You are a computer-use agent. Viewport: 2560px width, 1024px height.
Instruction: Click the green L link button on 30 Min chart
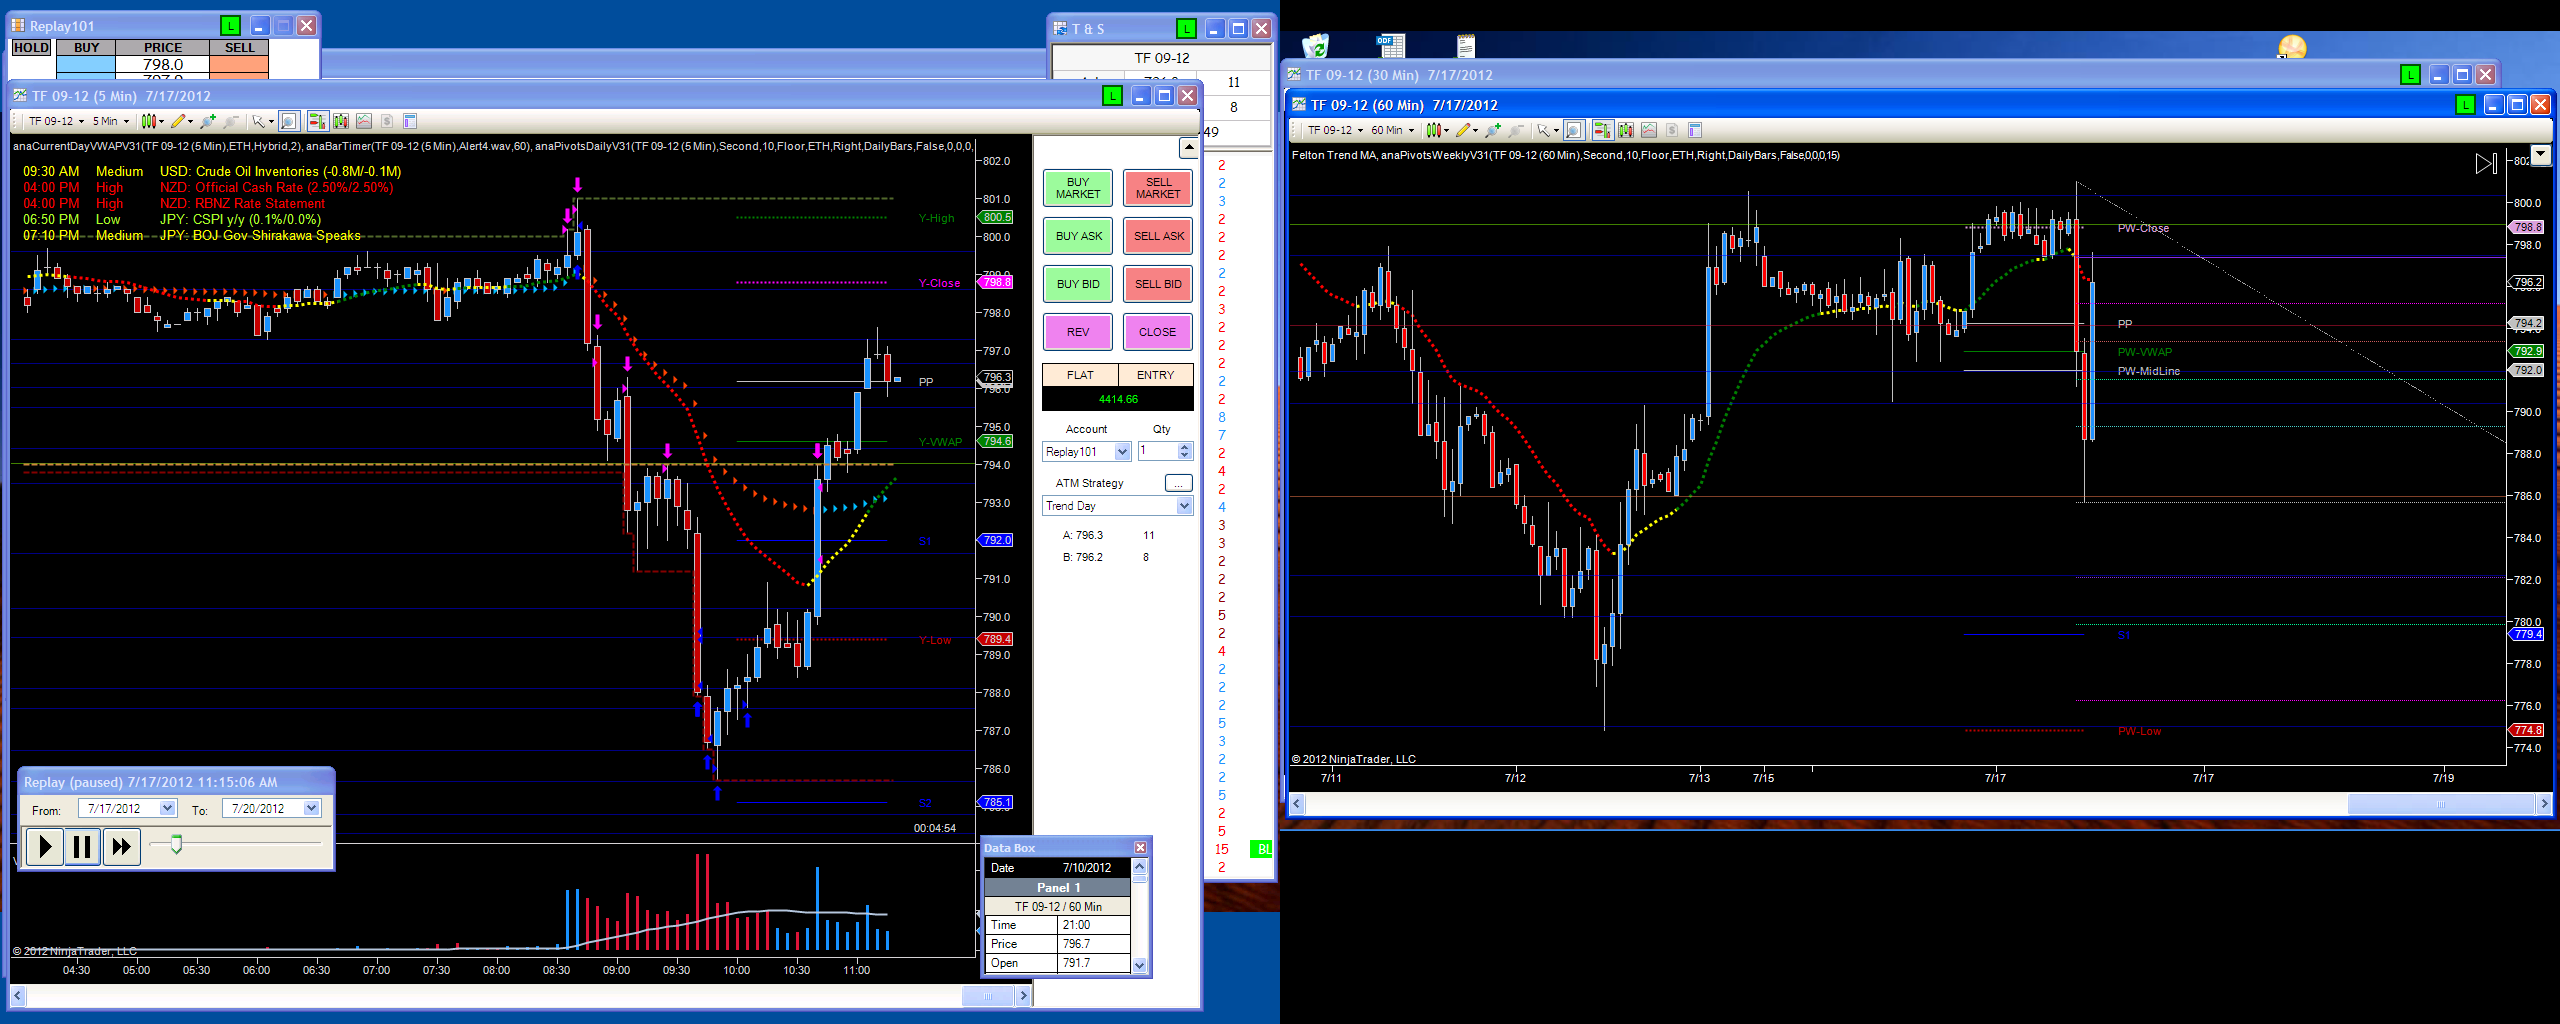click(x=2411, y=75)
